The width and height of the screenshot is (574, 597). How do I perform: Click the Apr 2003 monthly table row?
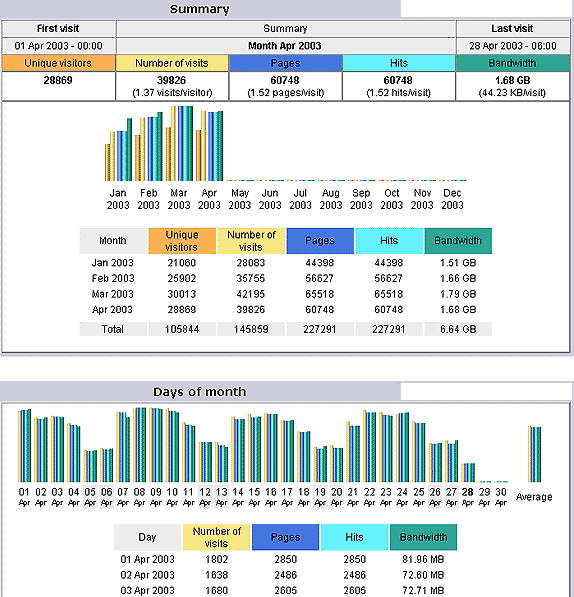(x=285, y=310)
